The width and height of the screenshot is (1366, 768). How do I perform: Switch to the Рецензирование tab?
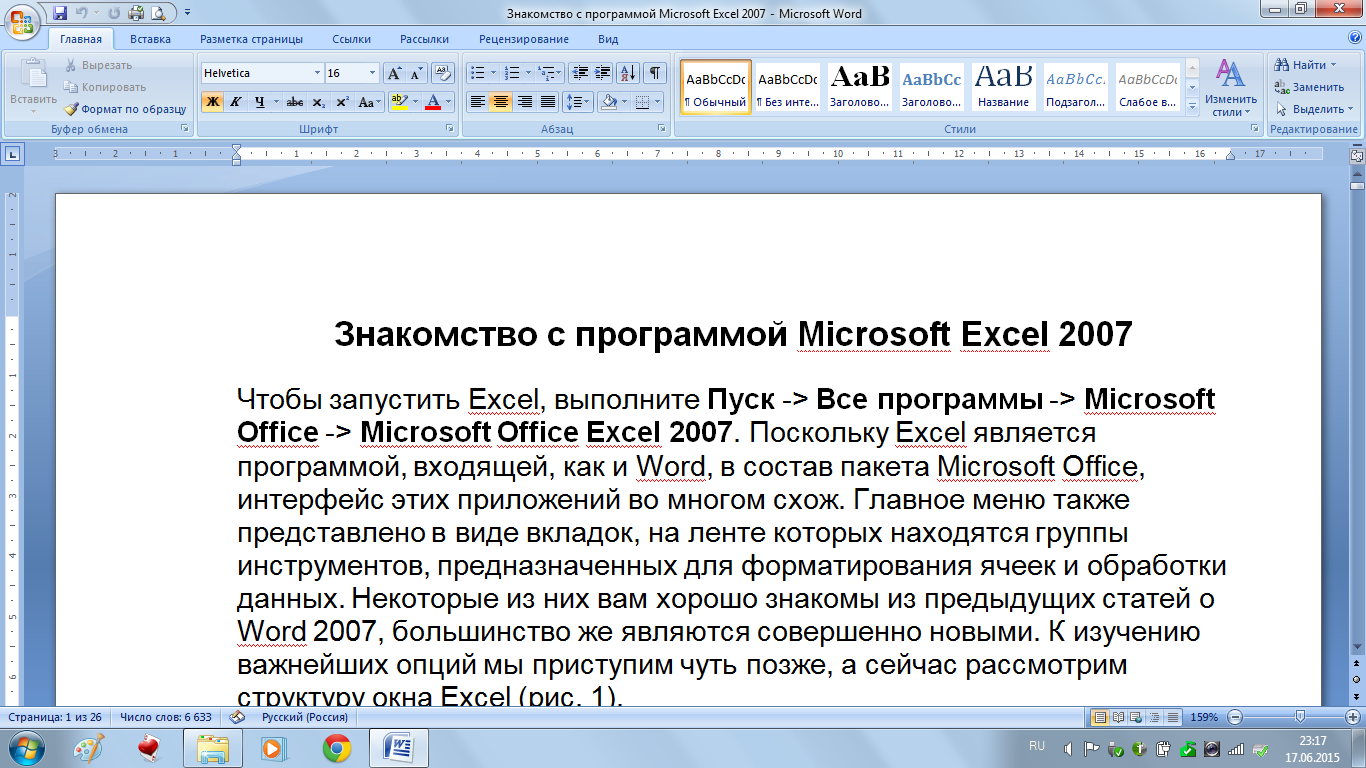[x=523, y=39]
